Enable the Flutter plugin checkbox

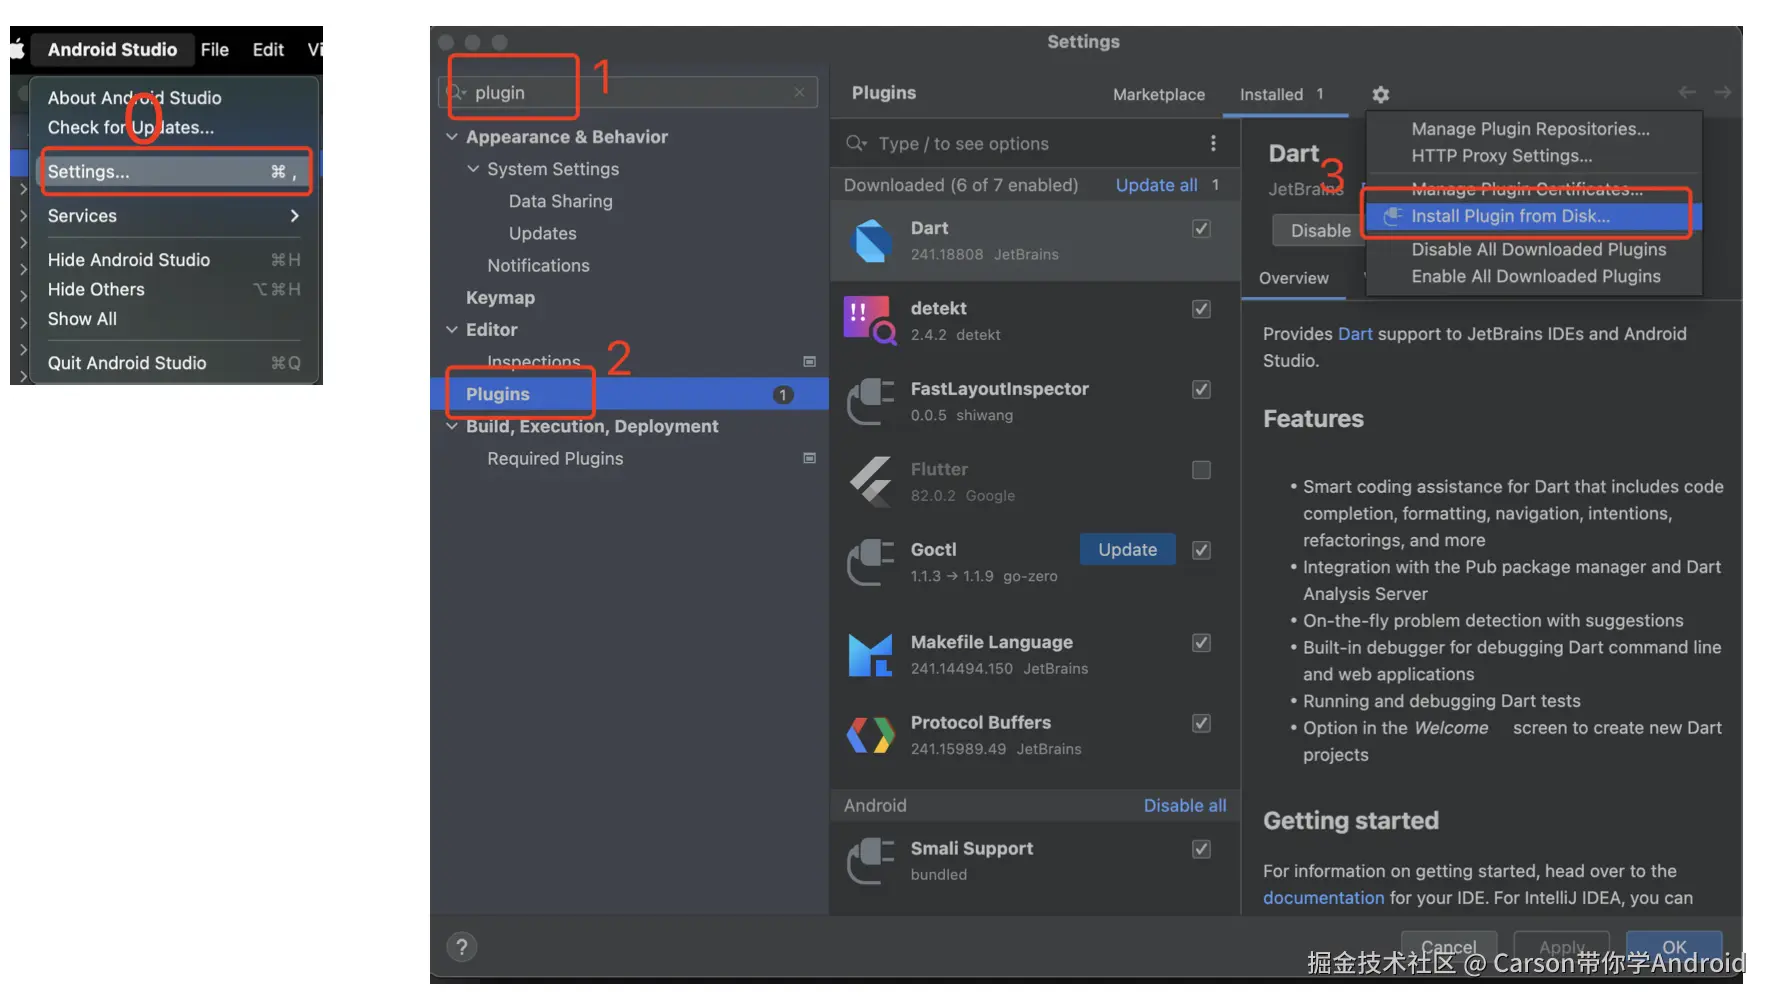[x=1202, y=470]
